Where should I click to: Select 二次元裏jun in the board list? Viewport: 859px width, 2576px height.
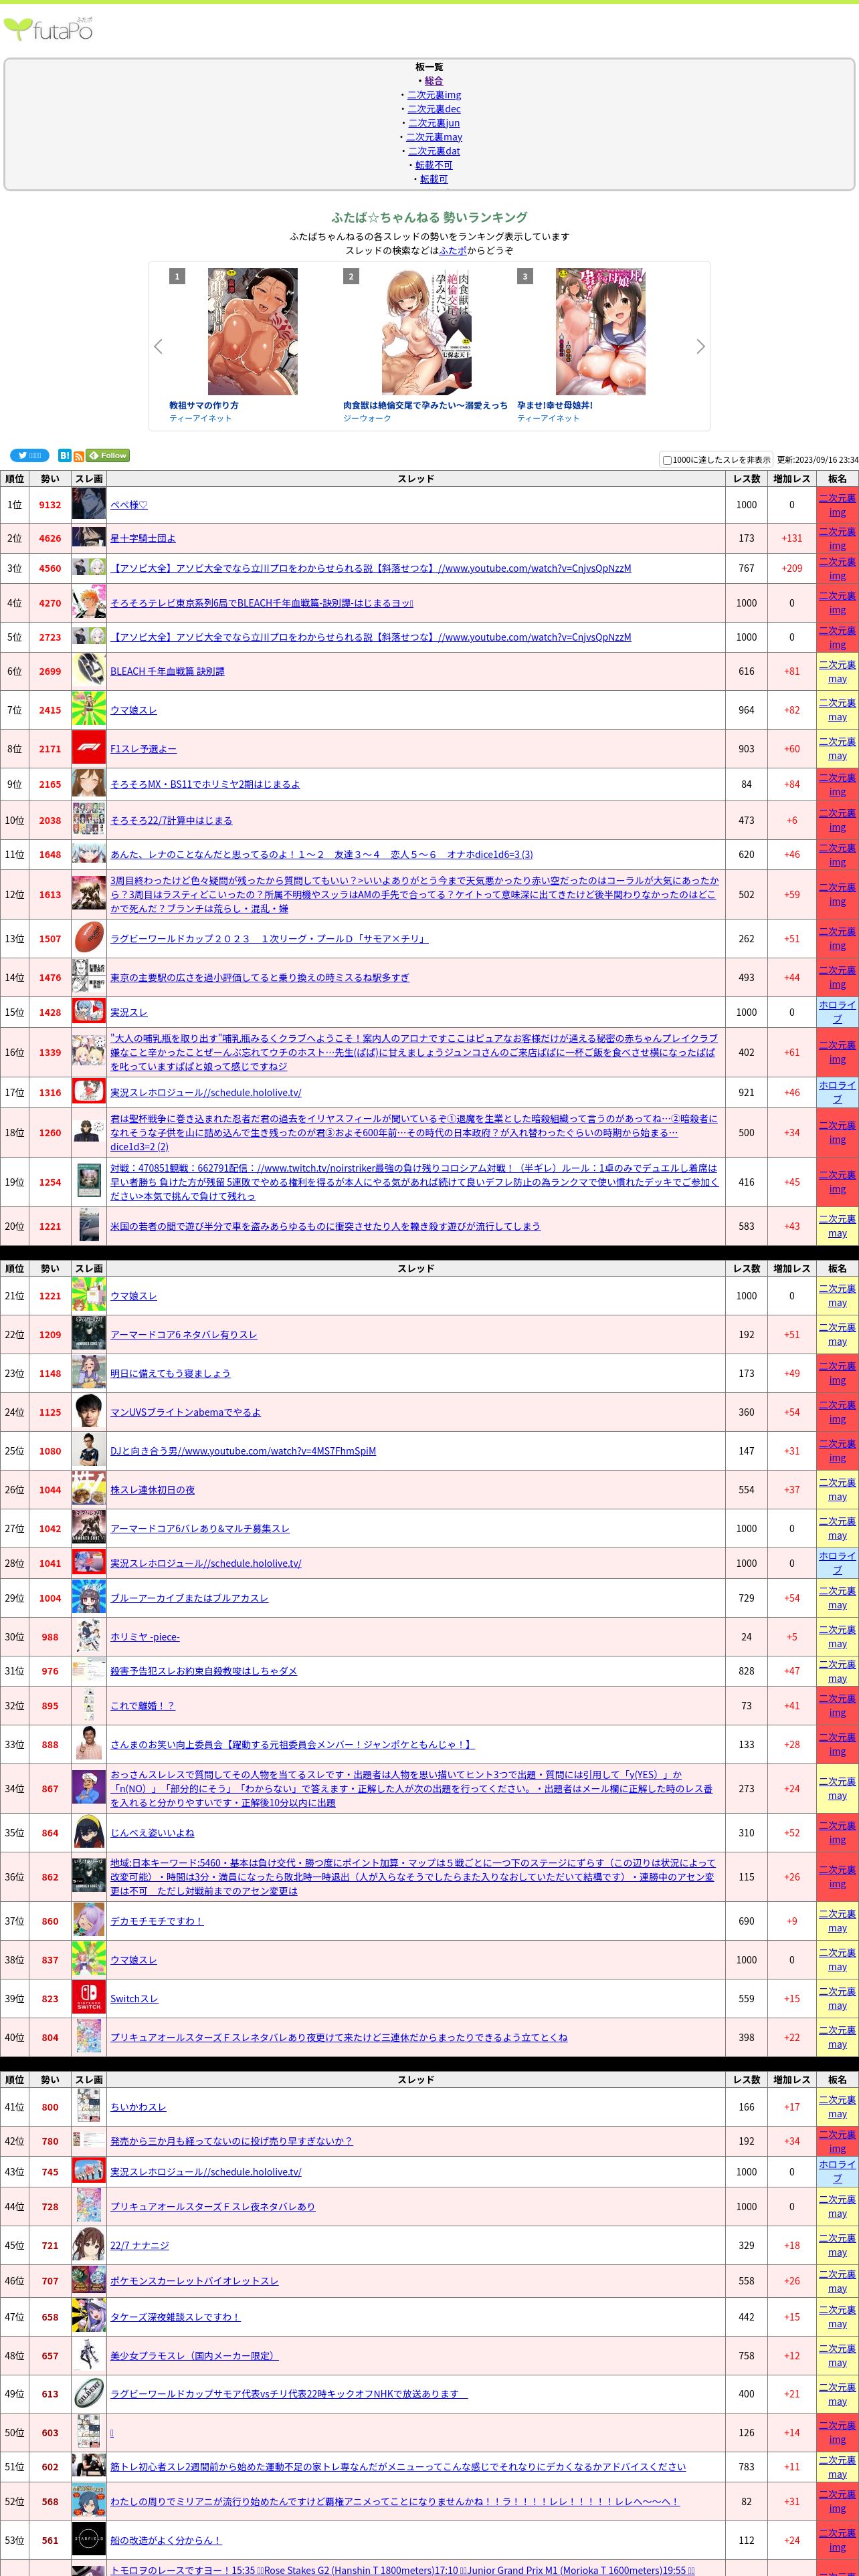pyautogui.click(x=433, y=123)
